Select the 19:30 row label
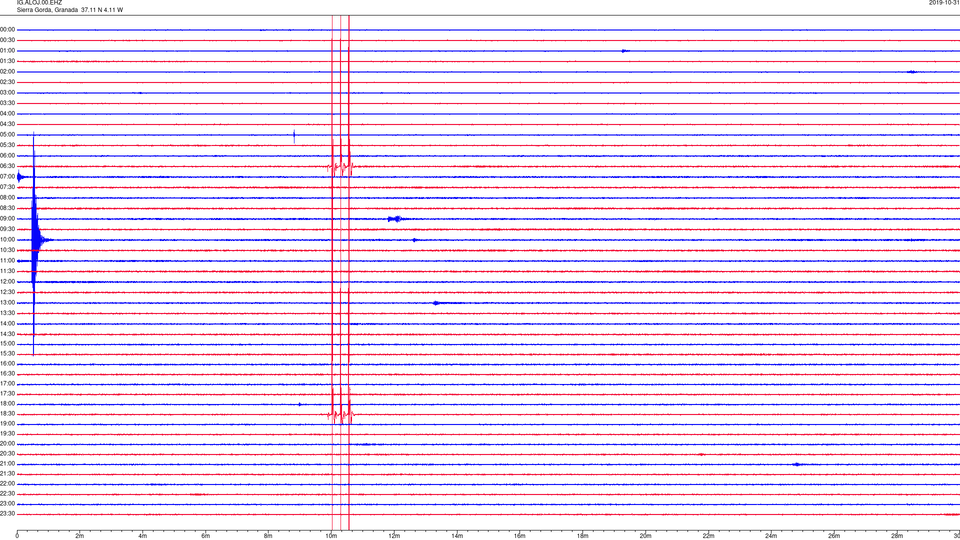This screenshot has height=540, width=960. [7, 433]
